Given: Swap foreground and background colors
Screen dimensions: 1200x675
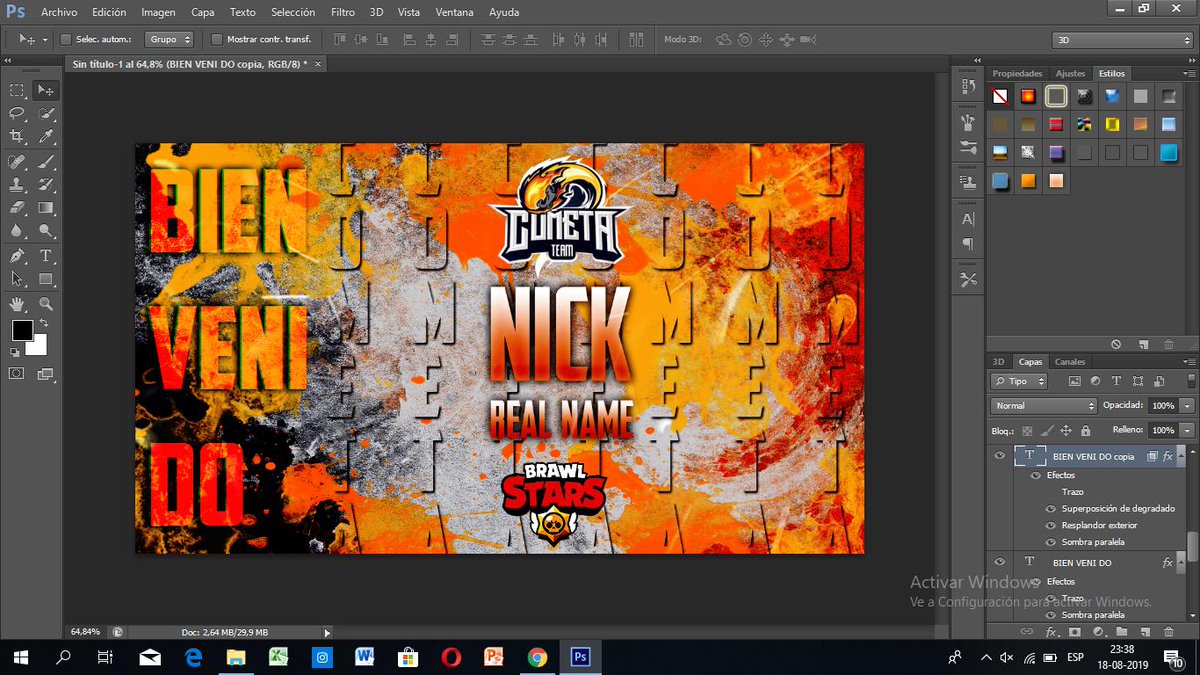Looking at the screenshot, I should tap(42, 325).
